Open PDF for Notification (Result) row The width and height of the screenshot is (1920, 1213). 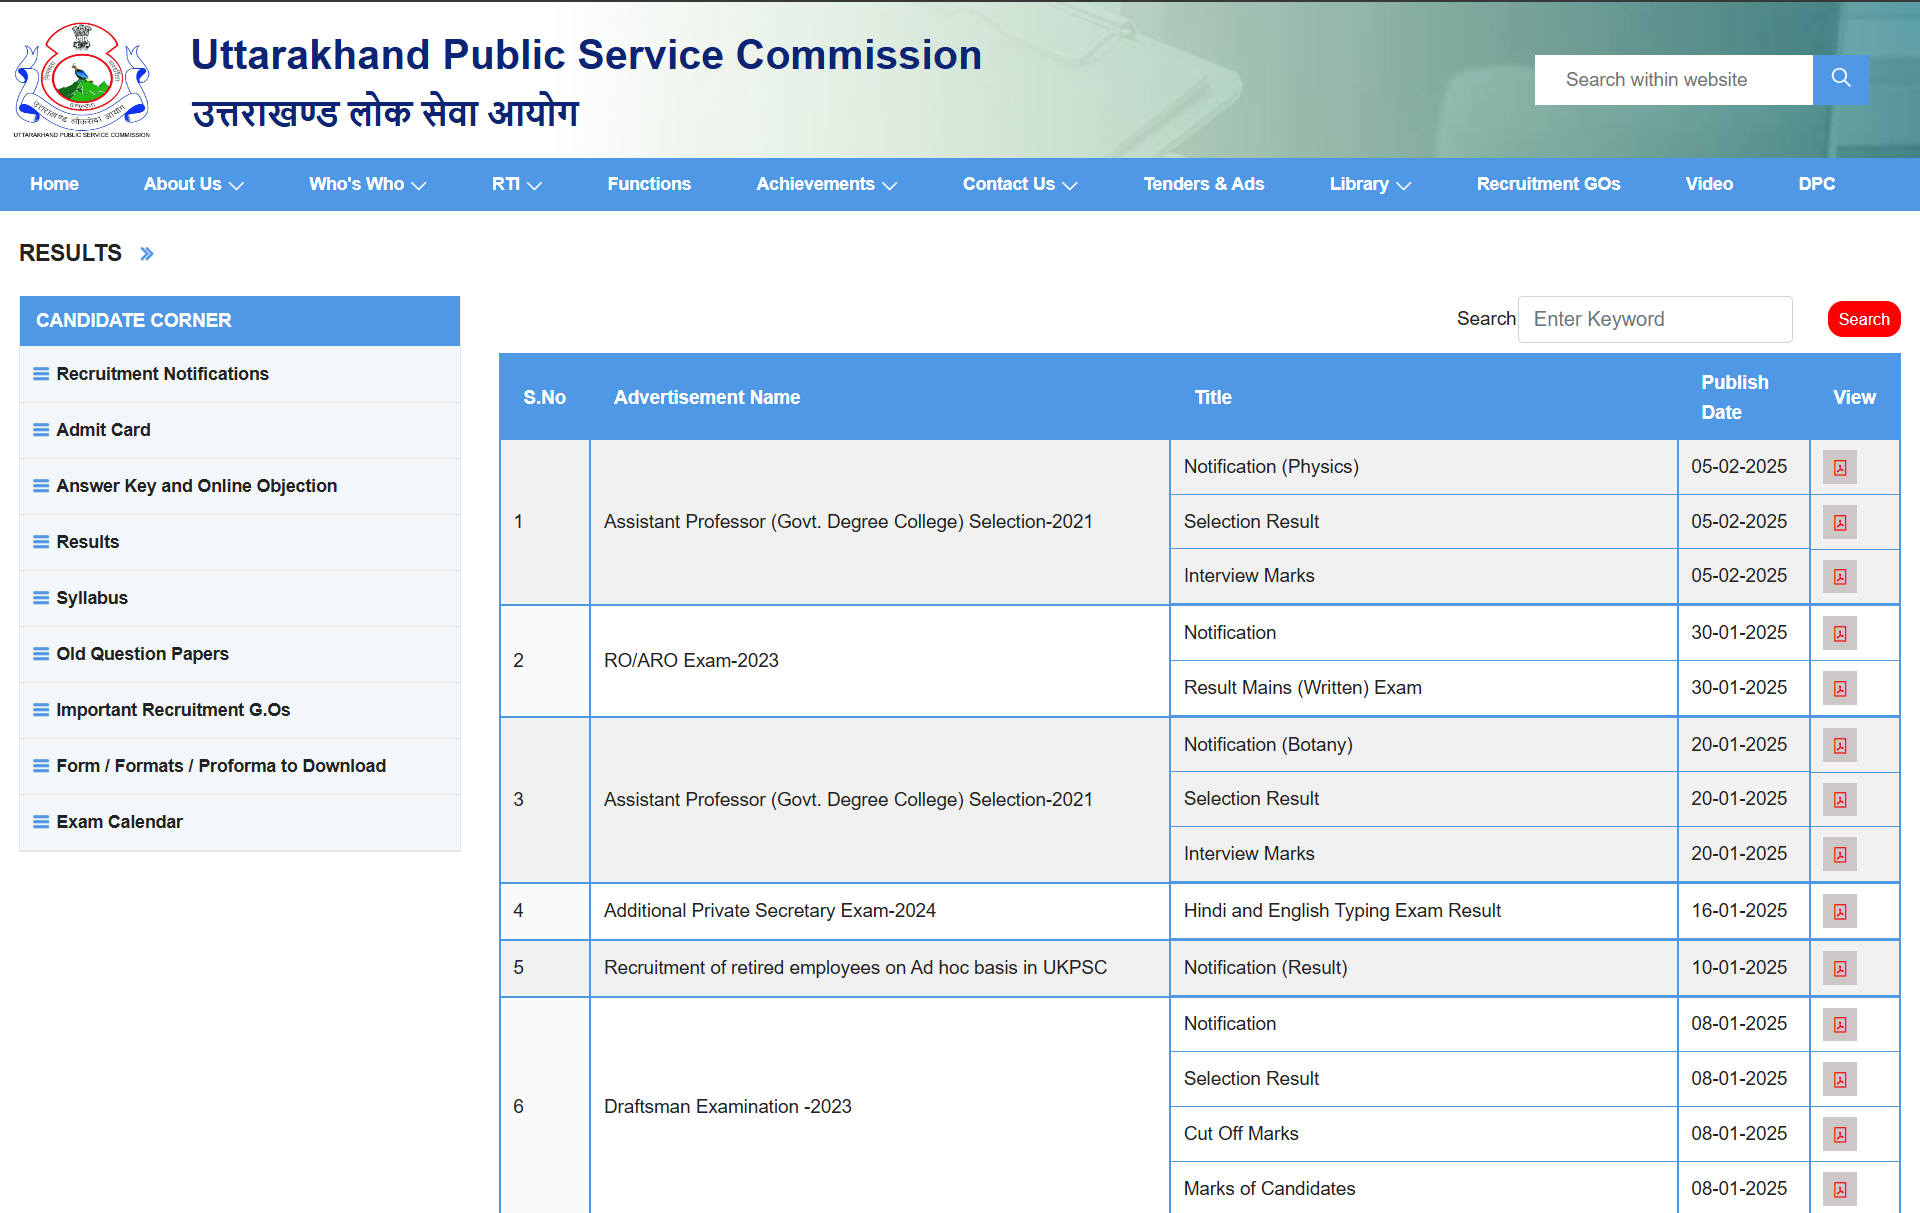pyautogui.click(x=1839, y=968)
